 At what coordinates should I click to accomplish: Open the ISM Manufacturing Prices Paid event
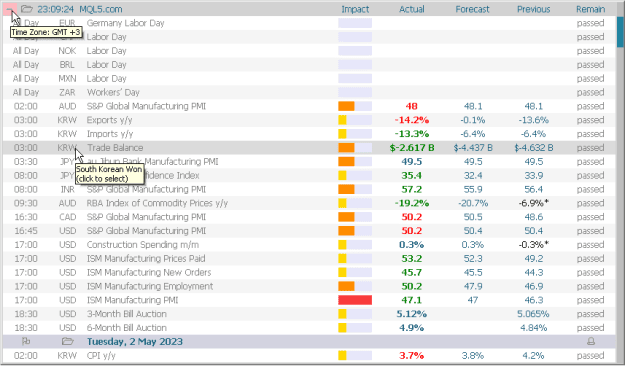click(x=146, y=258)
